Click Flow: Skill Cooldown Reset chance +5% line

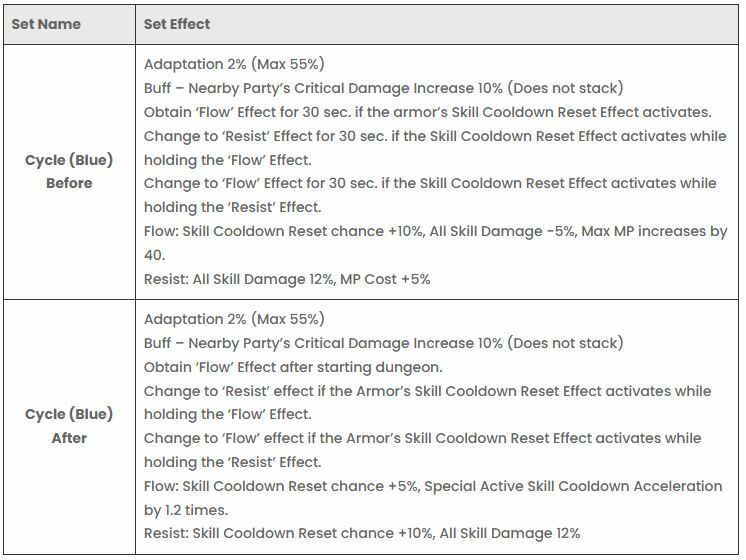click(x=433, y=498)
